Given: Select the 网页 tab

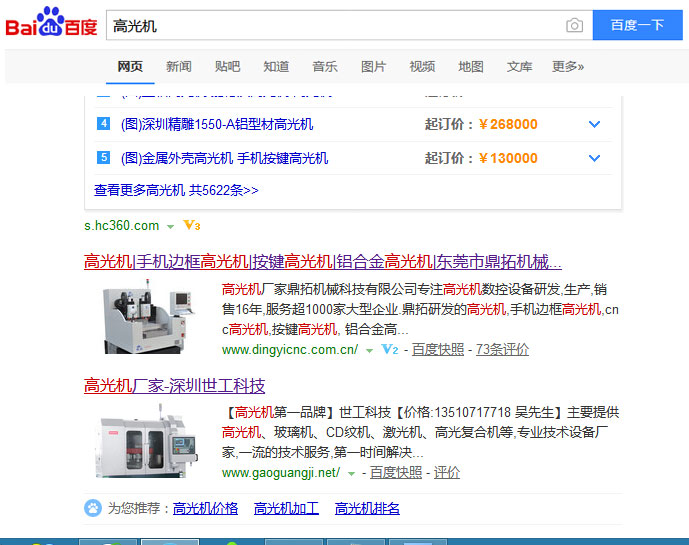Looking at the screenshot, I should (130, 66).
